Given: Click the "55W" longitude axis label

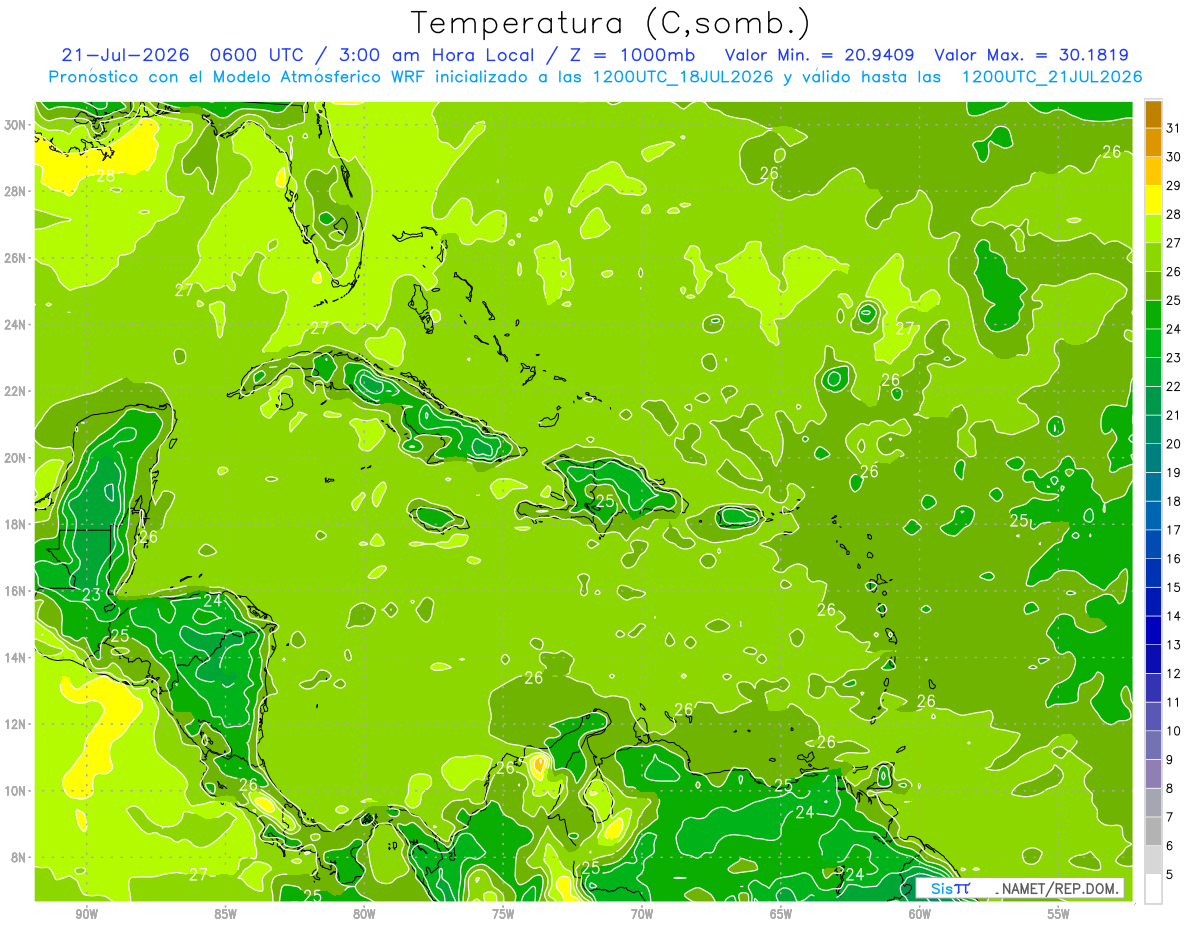Looking at the screenshot, I should (x=1058, y=913).
